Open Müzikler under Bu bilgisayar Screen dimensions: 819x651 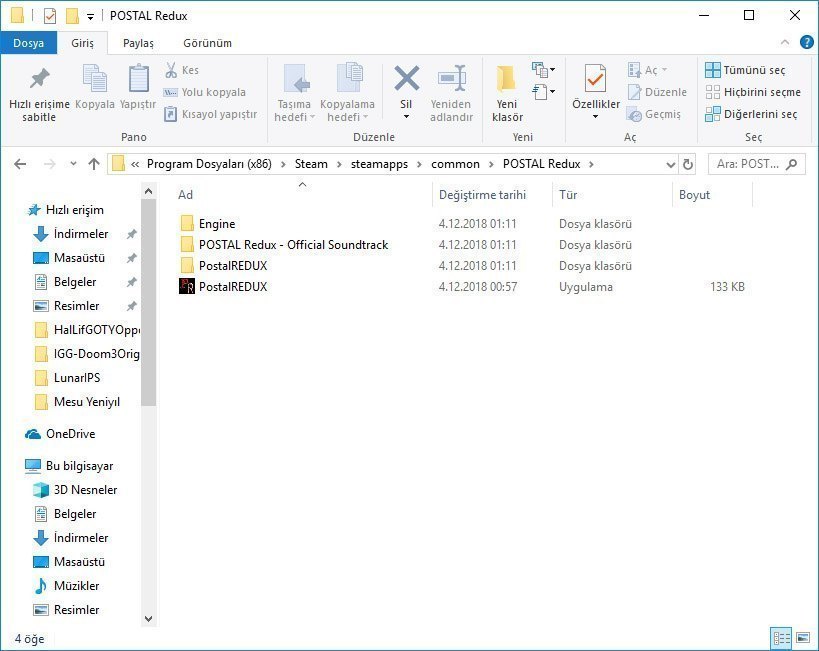point(76,586)
